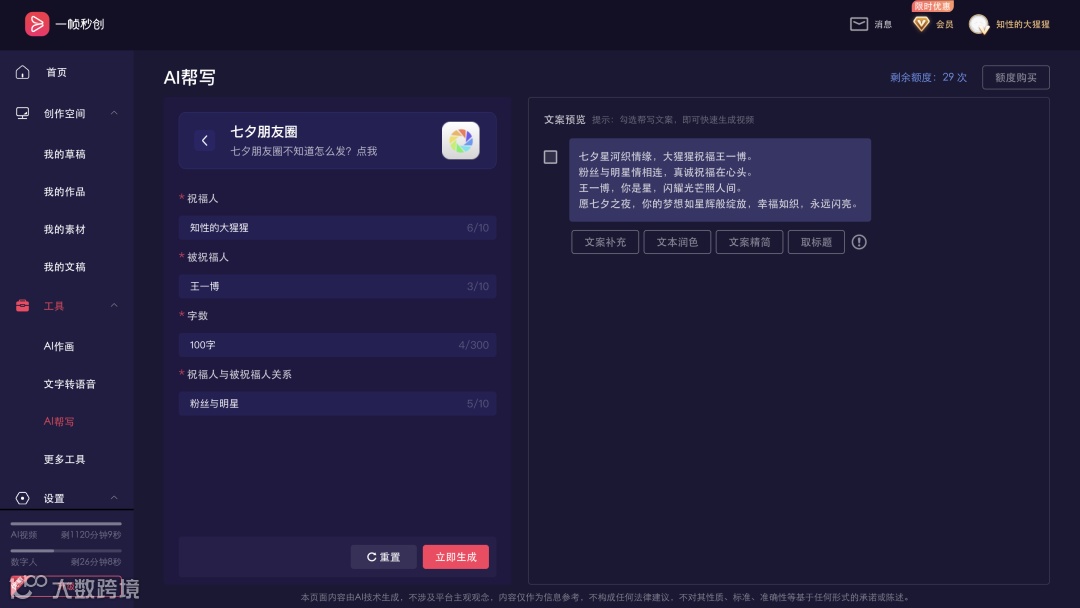1080x608 pixels.
Task: Click the 文案预览 heading
Action: (564, 120)
